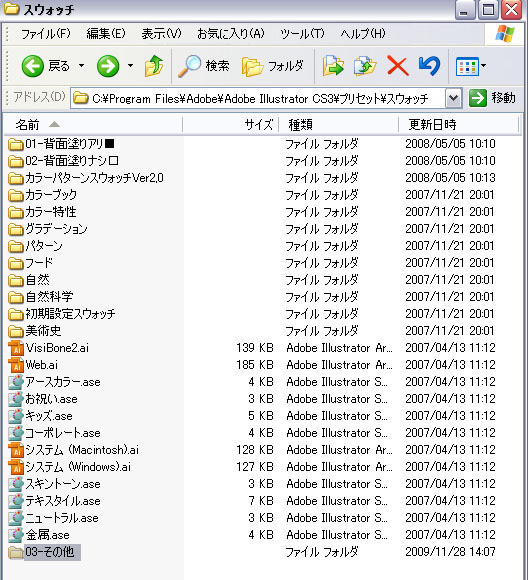The width and height of the screenshot is (528, 580).
Task: Select the グラデーション folder name
Action: (x=56, y=229)
